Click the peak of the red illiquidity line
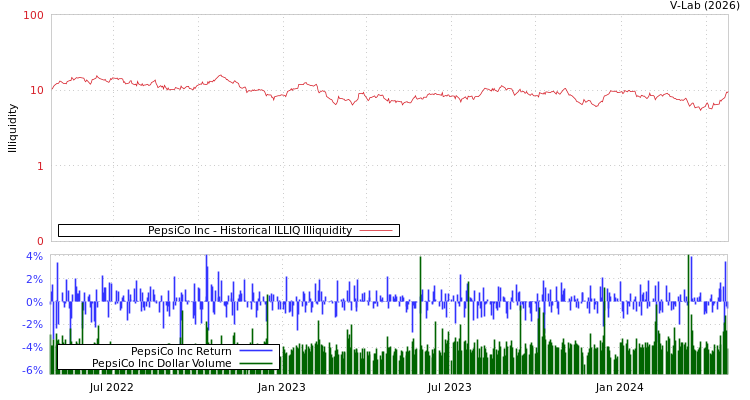The width and height of the screenshot is (750, 400). tap(221, 75)
